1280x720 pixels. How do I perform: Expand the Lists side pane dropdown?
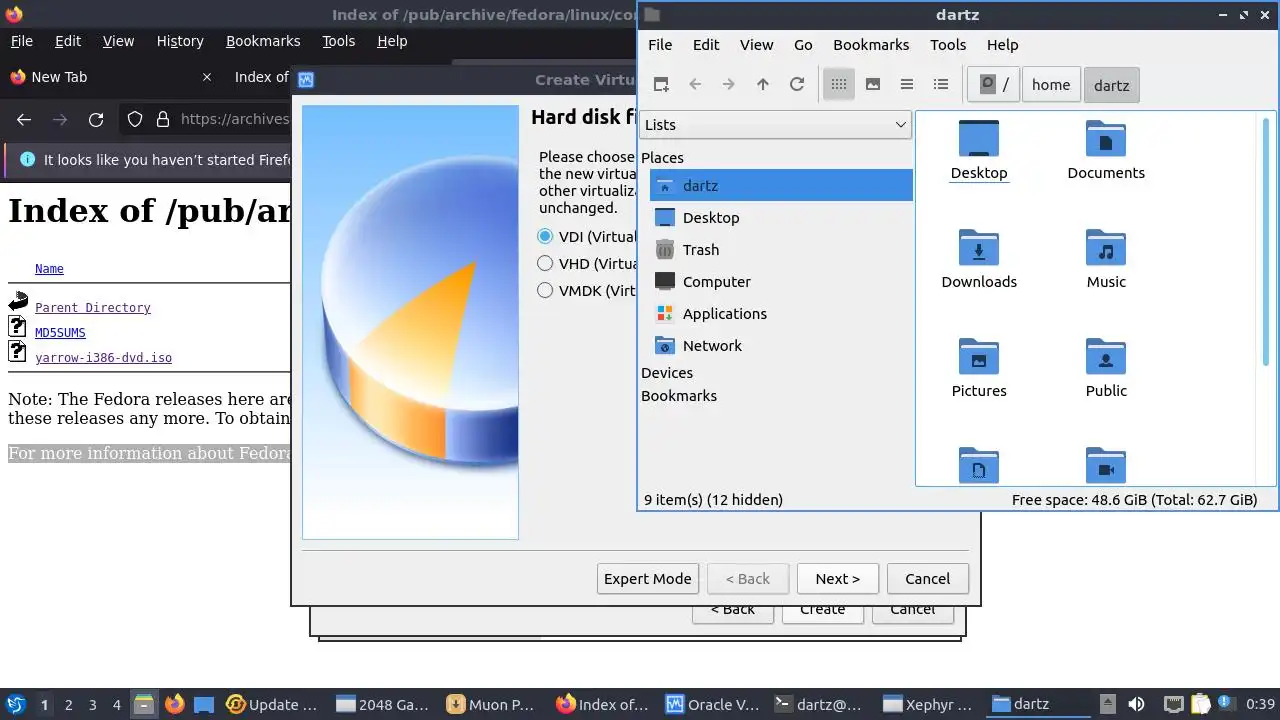(x=775, y=125)
